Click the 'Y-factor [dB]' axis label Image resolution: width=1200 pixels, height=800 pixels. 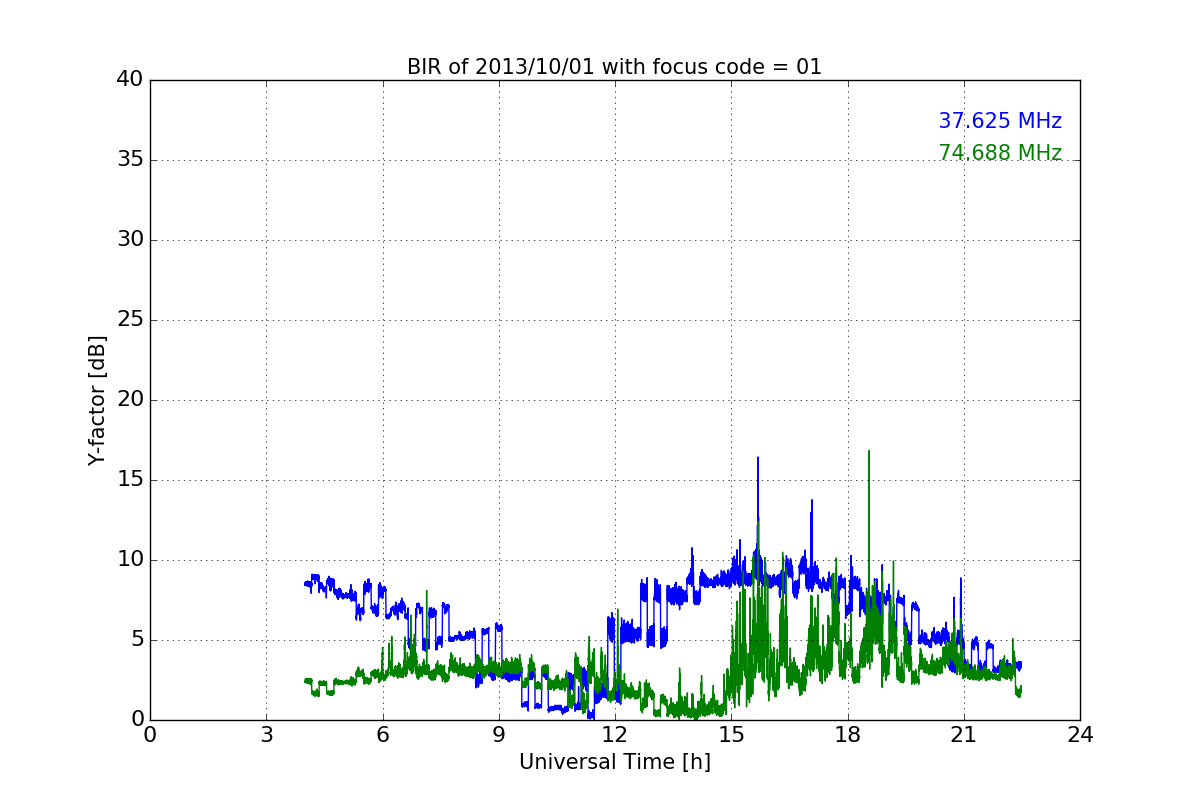(x=97, y=400)
